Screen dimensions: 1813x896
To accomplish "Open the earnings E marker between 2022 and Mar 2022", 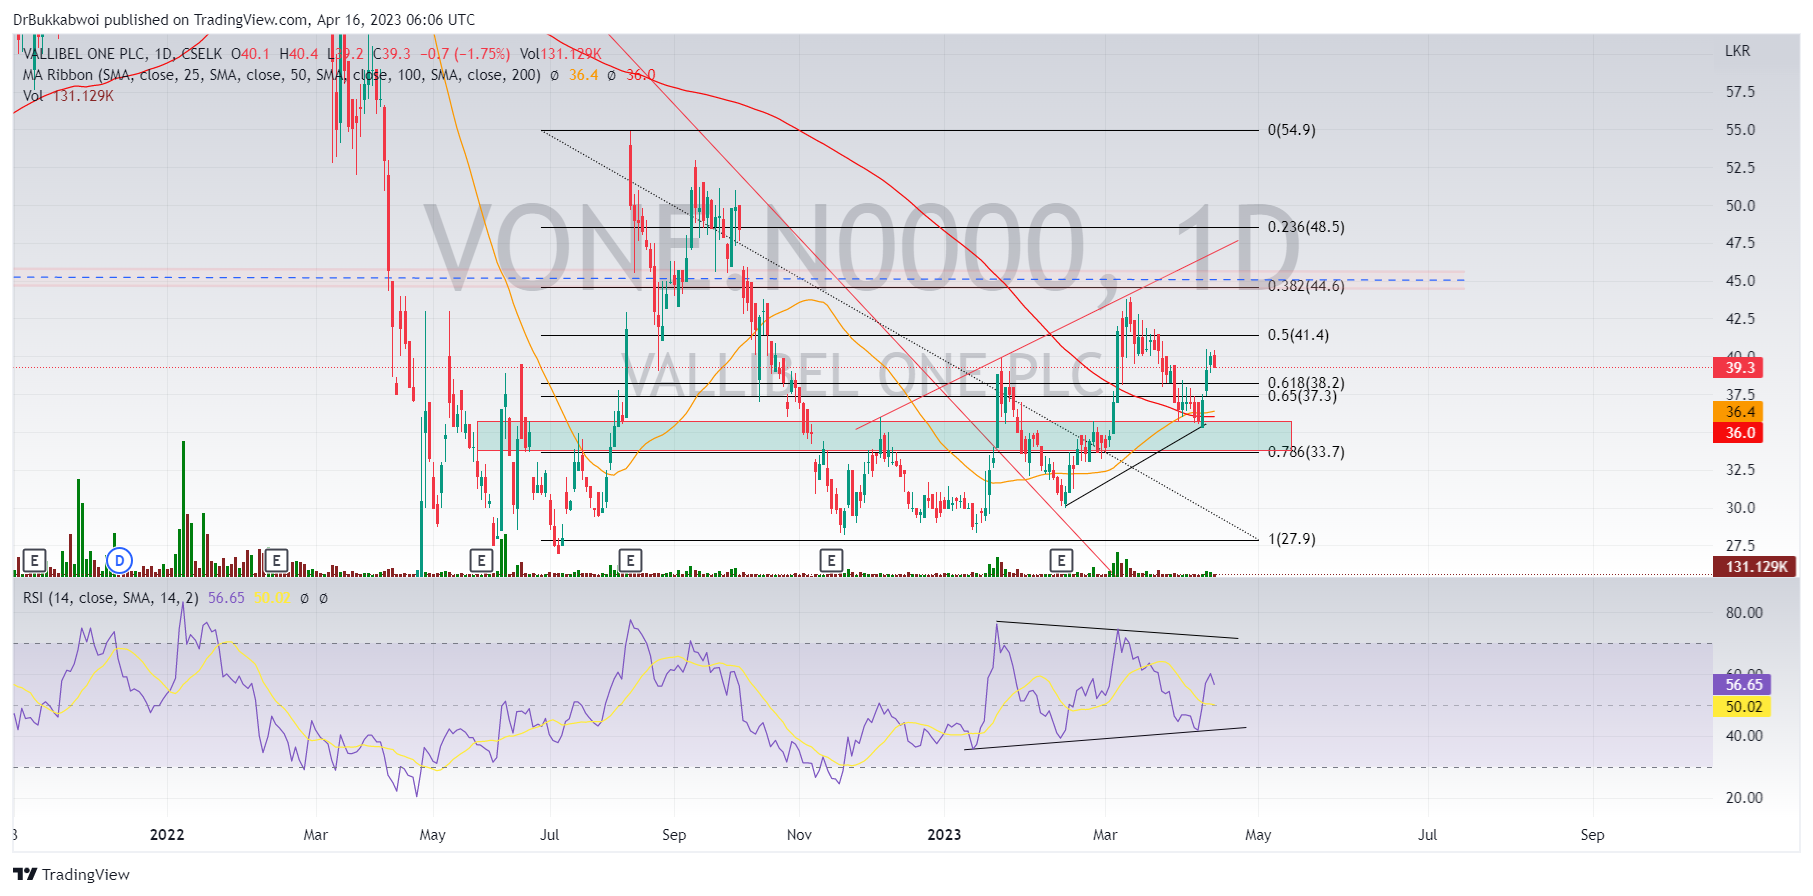I will 277,561.
